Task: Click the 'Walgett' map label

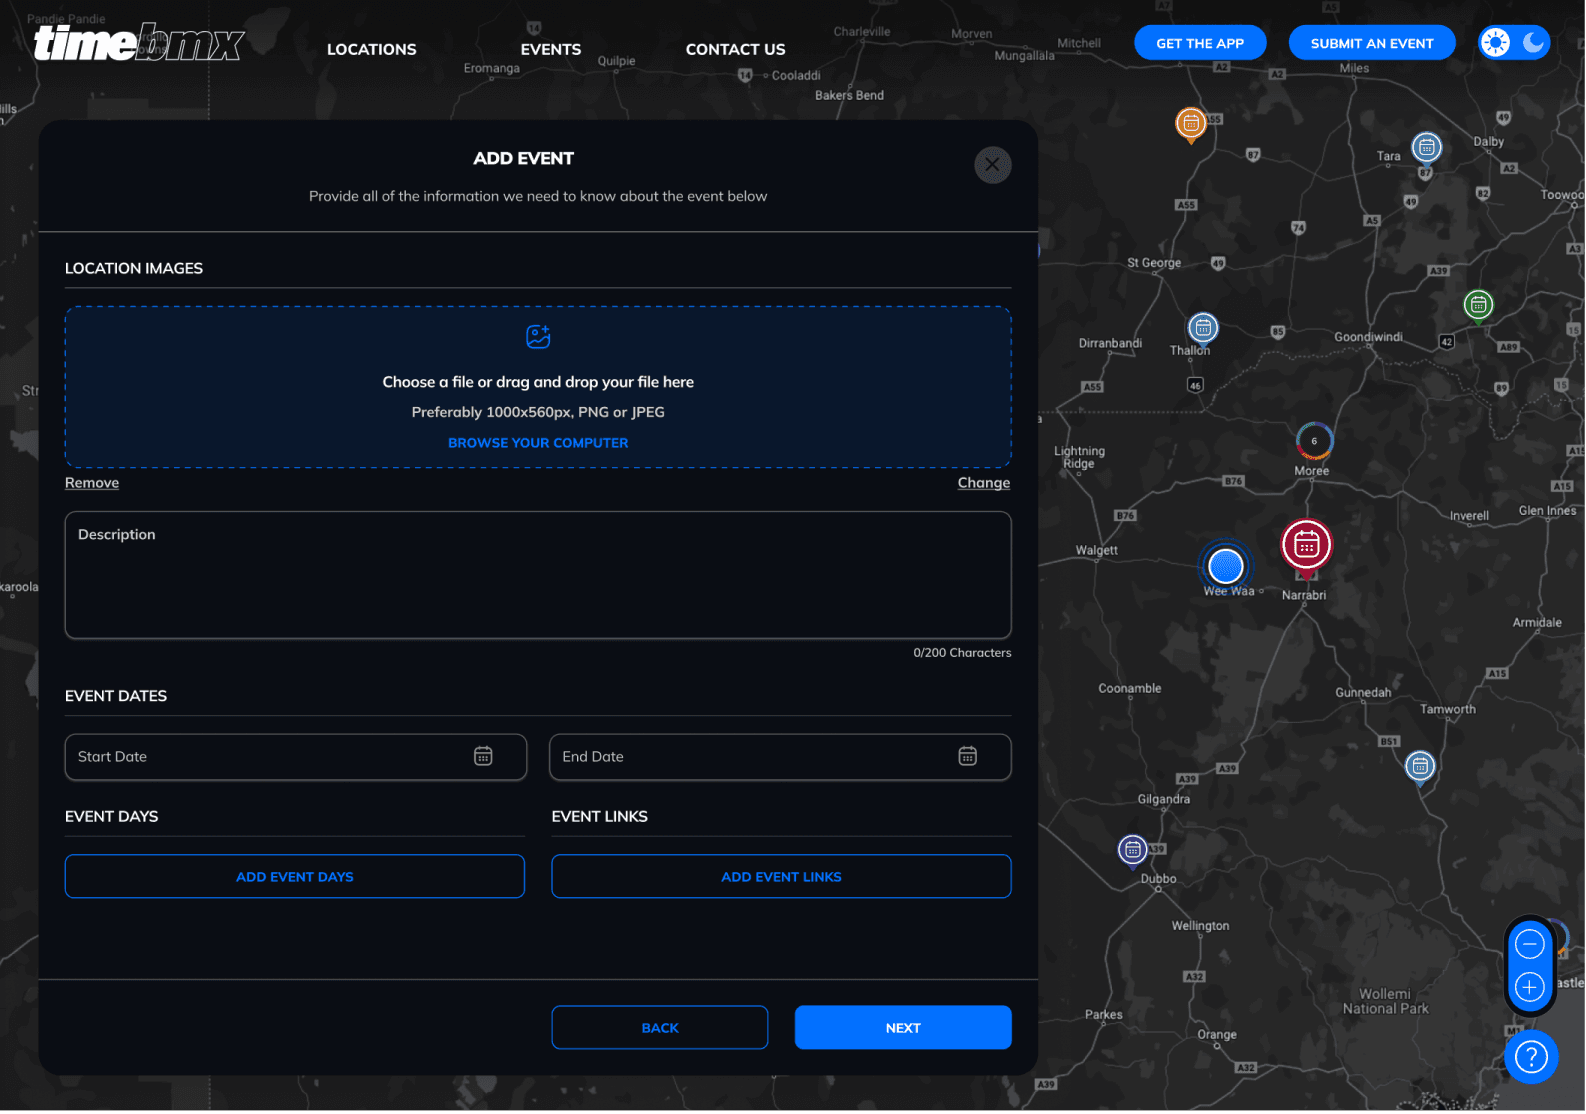Action: click(x=1097, y=551)
